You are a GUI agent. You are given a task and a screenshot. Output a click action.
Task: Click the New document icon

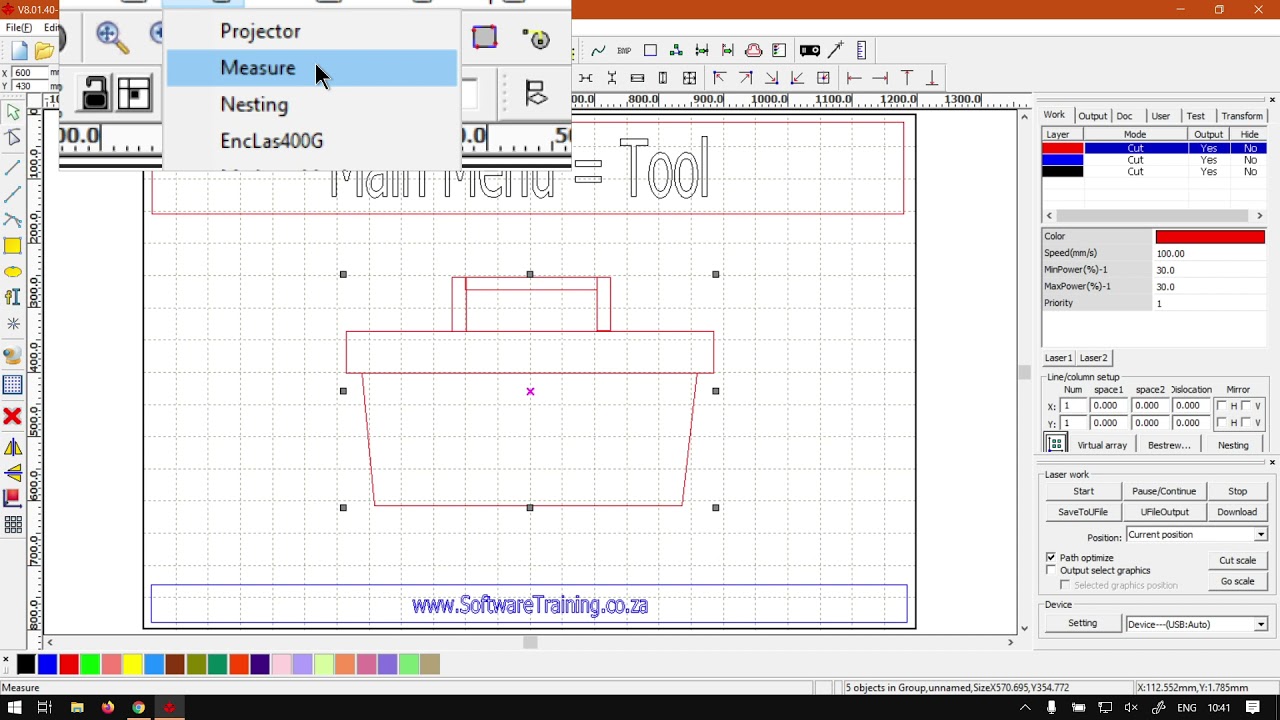[19, 51]
